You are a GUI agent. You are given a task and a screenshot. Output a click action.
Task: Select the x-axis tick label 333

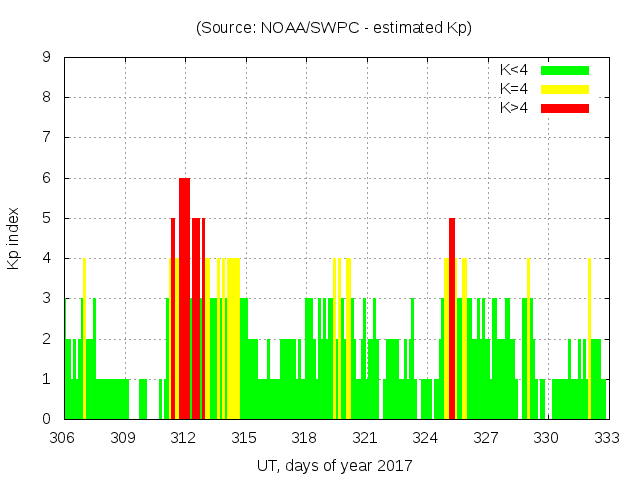click(607, 437)
